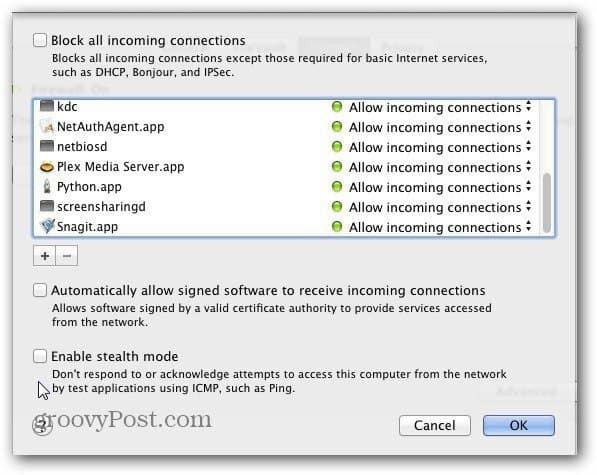The height and width of the screenshot is (475, 597).
Task: Click the Plex Media Server app icon
Action: point(47,167)
